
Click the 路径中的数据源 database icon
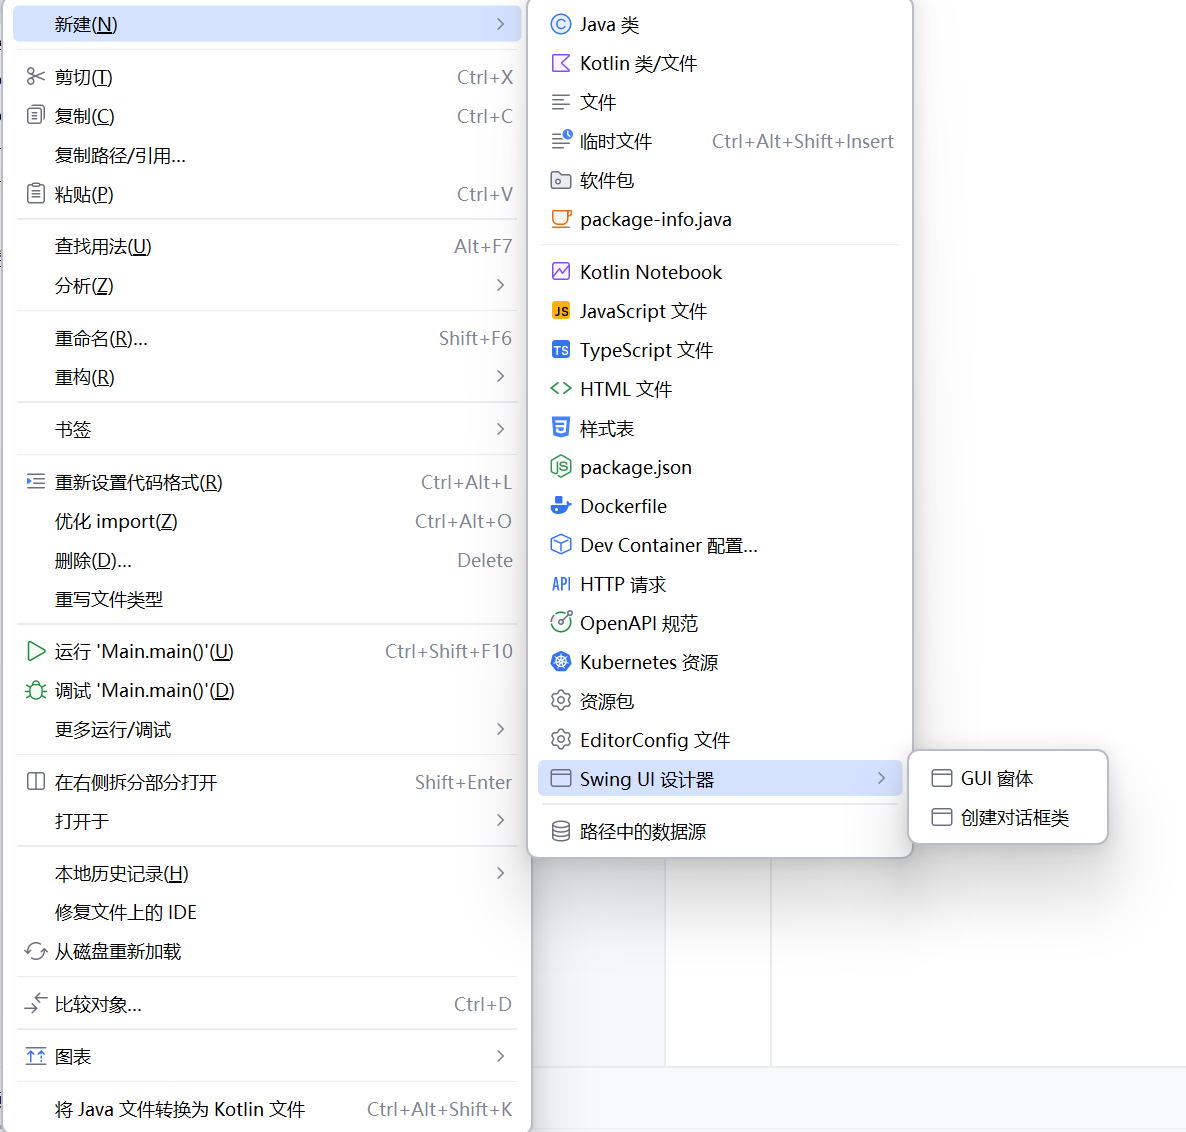[560, 831]
